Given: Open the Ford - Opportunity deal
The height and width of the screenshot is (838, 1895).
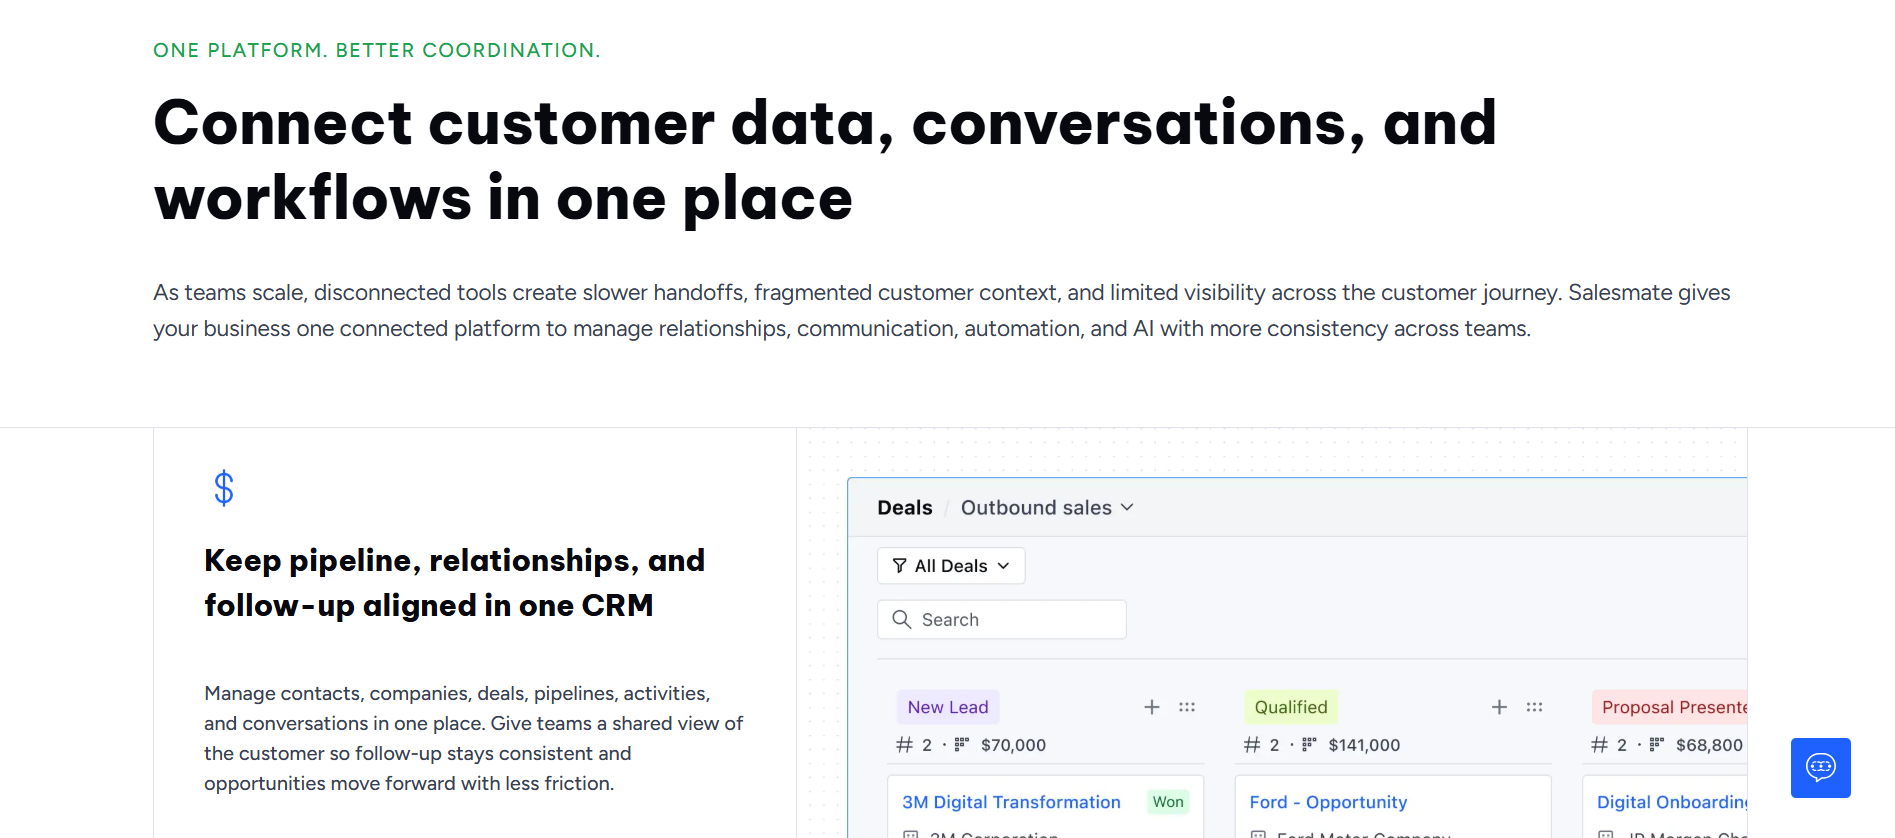Looking at the screenshot, I should pos(1328,802).
